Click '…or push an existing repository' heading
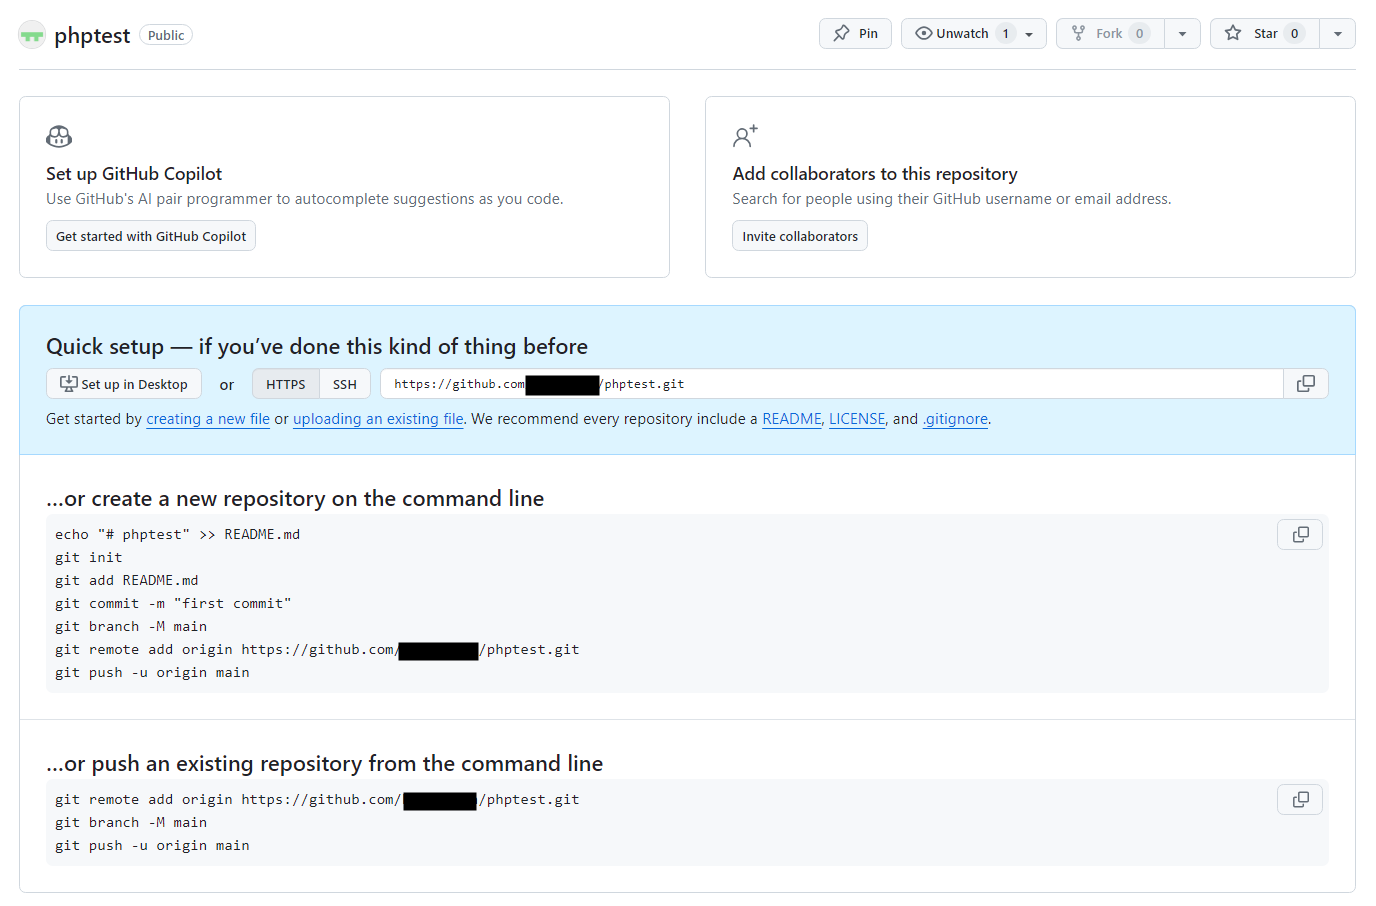This screenshot has height=906, width=1376. pyautogui.click(x=325, y=763)
